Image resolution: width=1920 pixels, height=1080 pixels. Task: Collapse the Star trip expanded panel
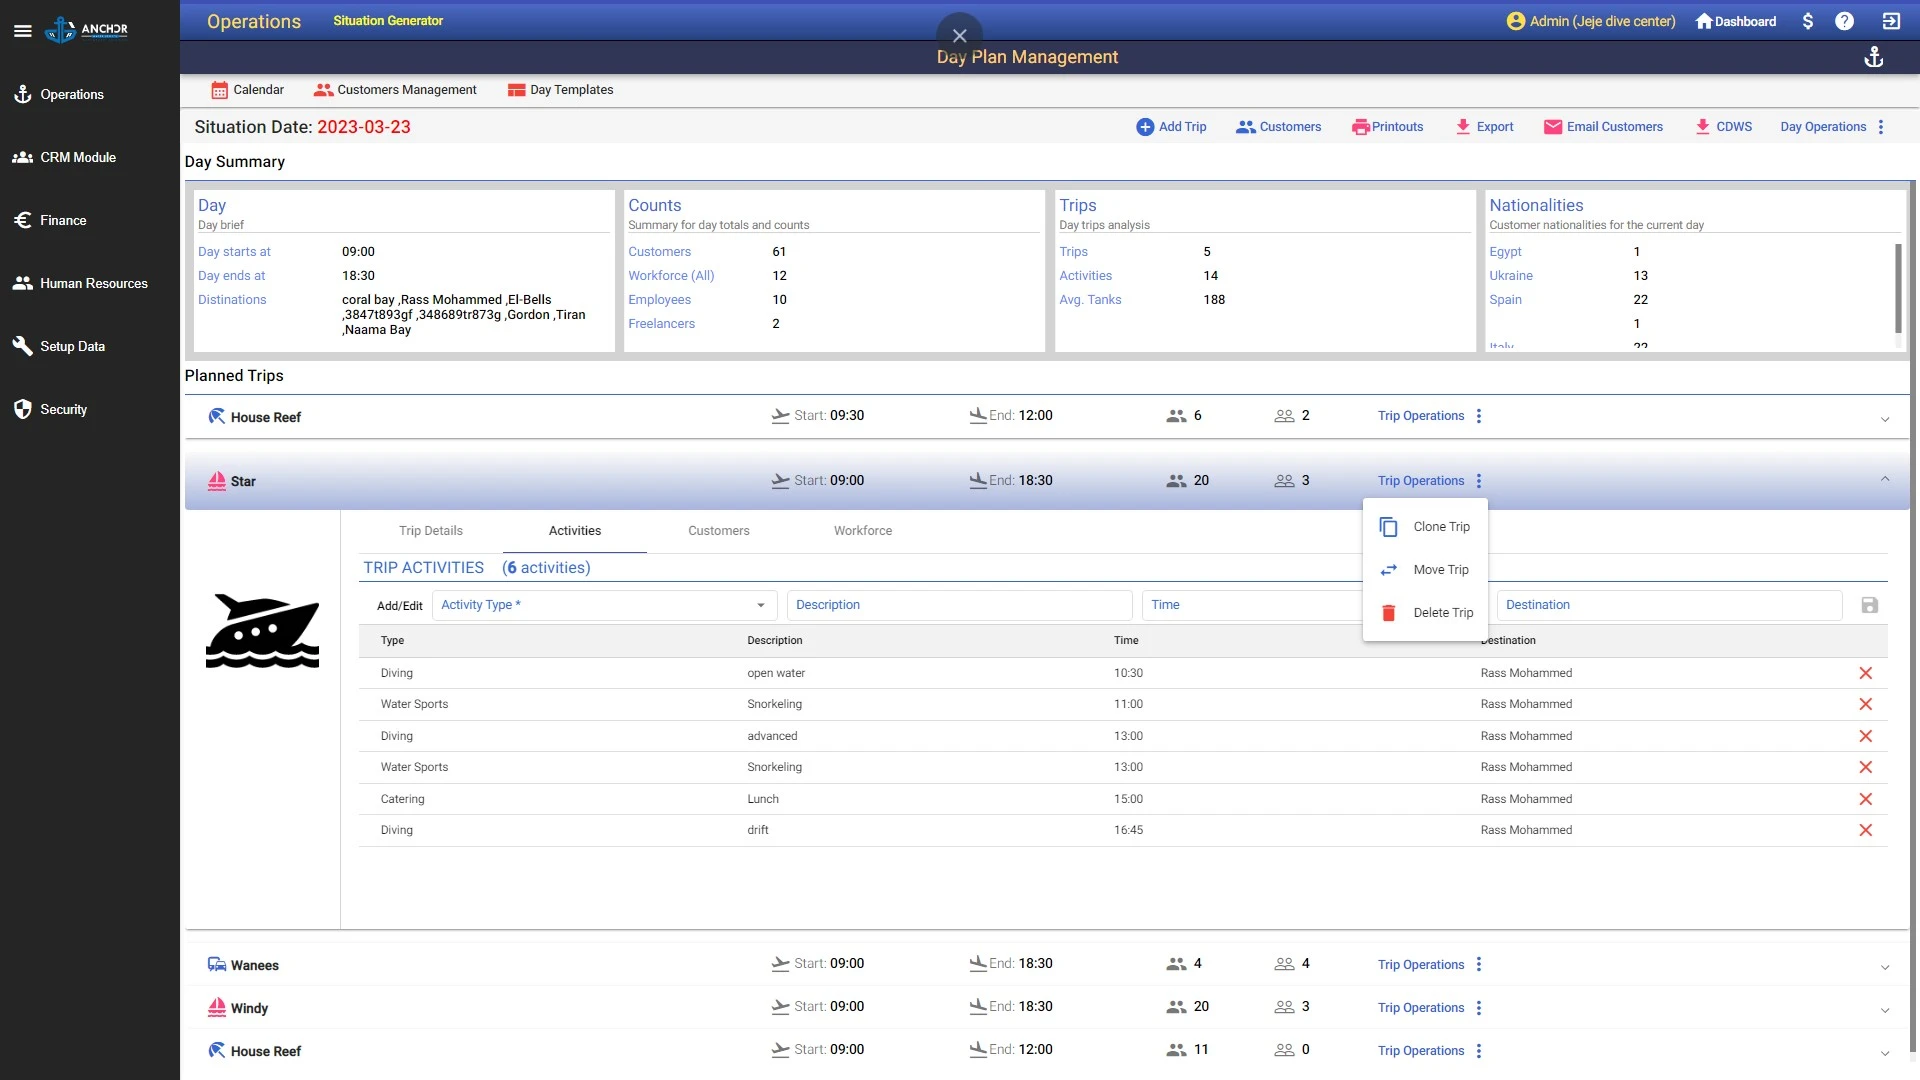click(x=1884, y=479)
